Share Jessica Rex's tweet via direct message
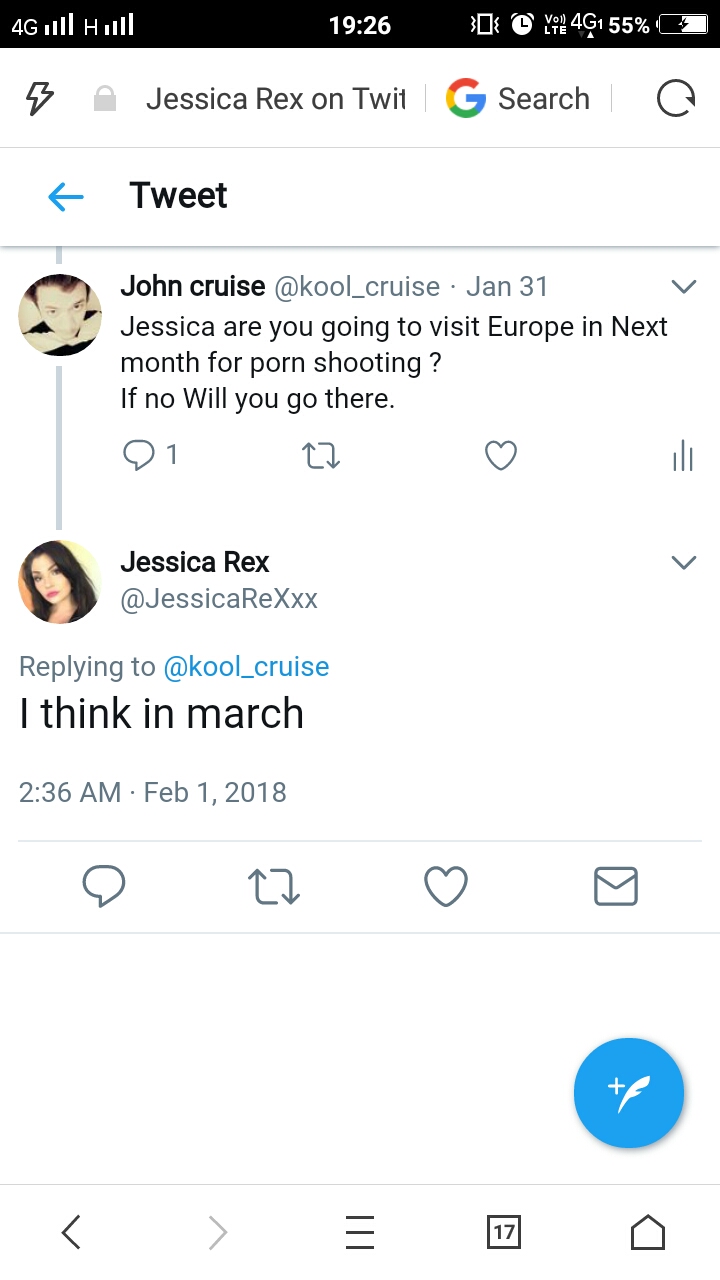The width and height of the screenshot is (720, 1280). (615, 886)
